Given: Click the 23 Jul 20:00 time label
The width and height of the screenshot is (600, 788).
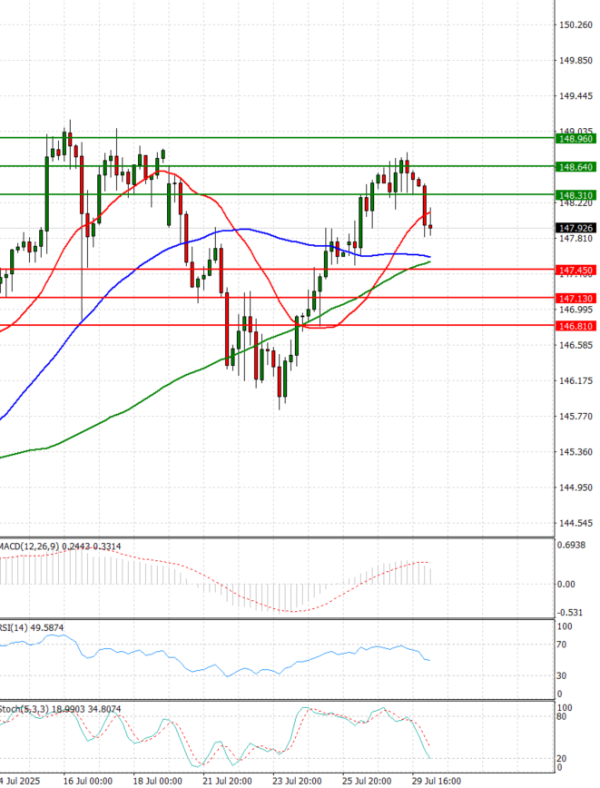Looking at the screenshot, I should pyautogui.click(x=297, y=781).
